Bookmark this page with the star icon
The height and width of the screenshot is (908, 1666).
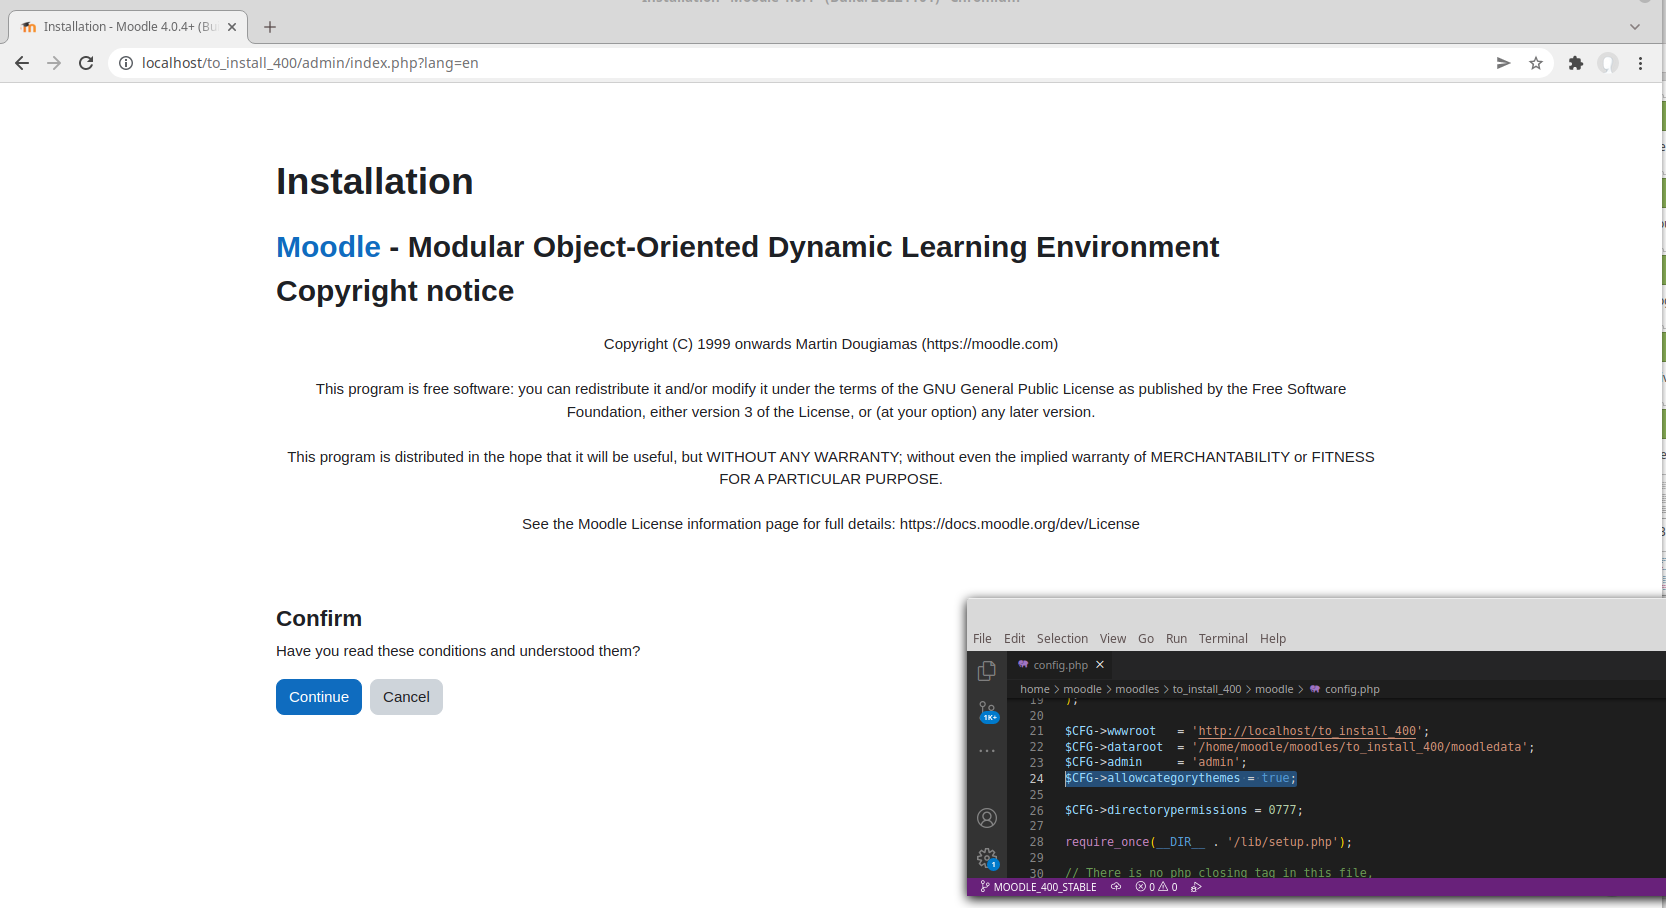1536,63
